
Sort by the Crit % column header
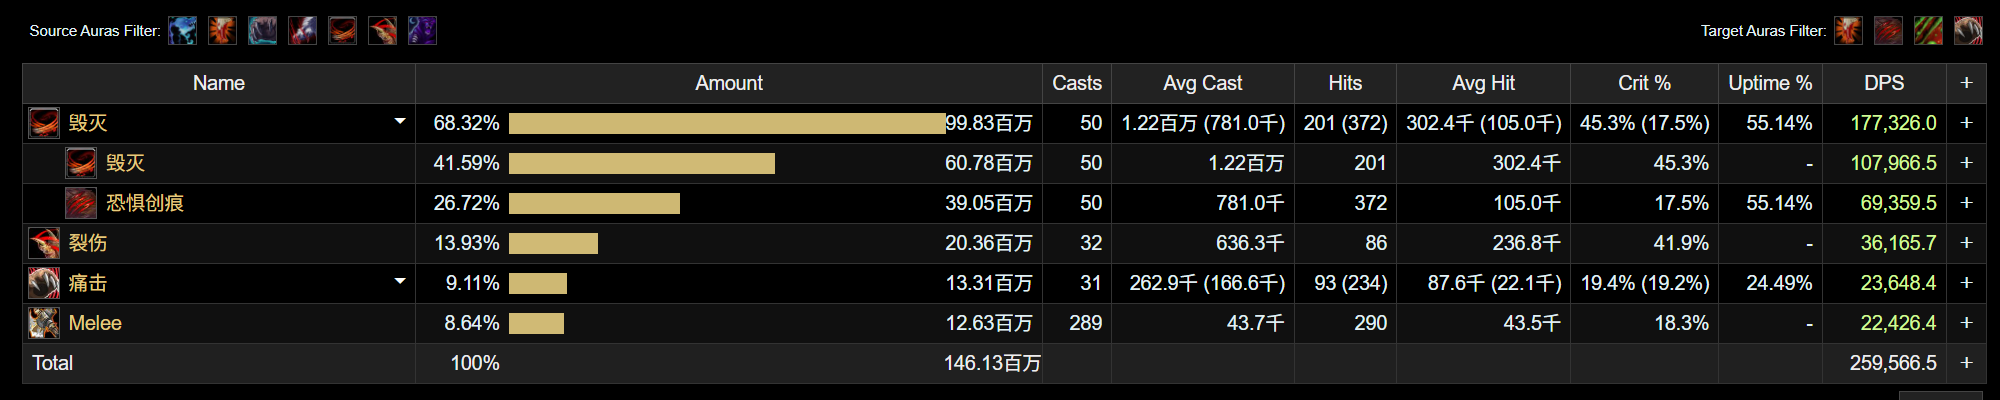point(1644,83)
